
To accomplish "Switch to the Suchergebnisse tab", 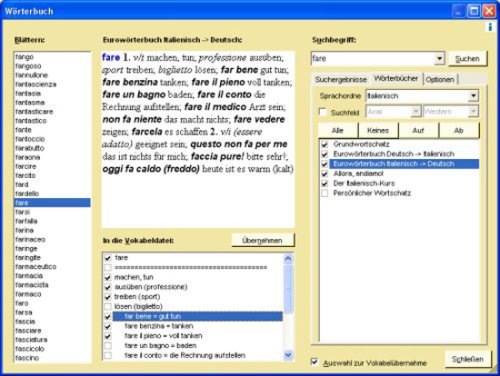I will (x=341, y=80).
